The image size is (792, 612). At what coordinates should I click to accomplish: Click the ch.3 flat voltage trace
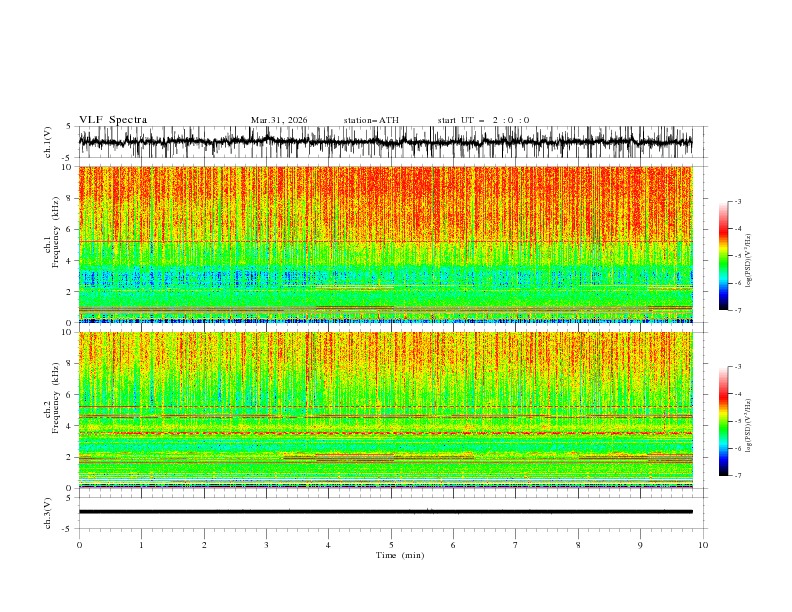coord(385,512)
